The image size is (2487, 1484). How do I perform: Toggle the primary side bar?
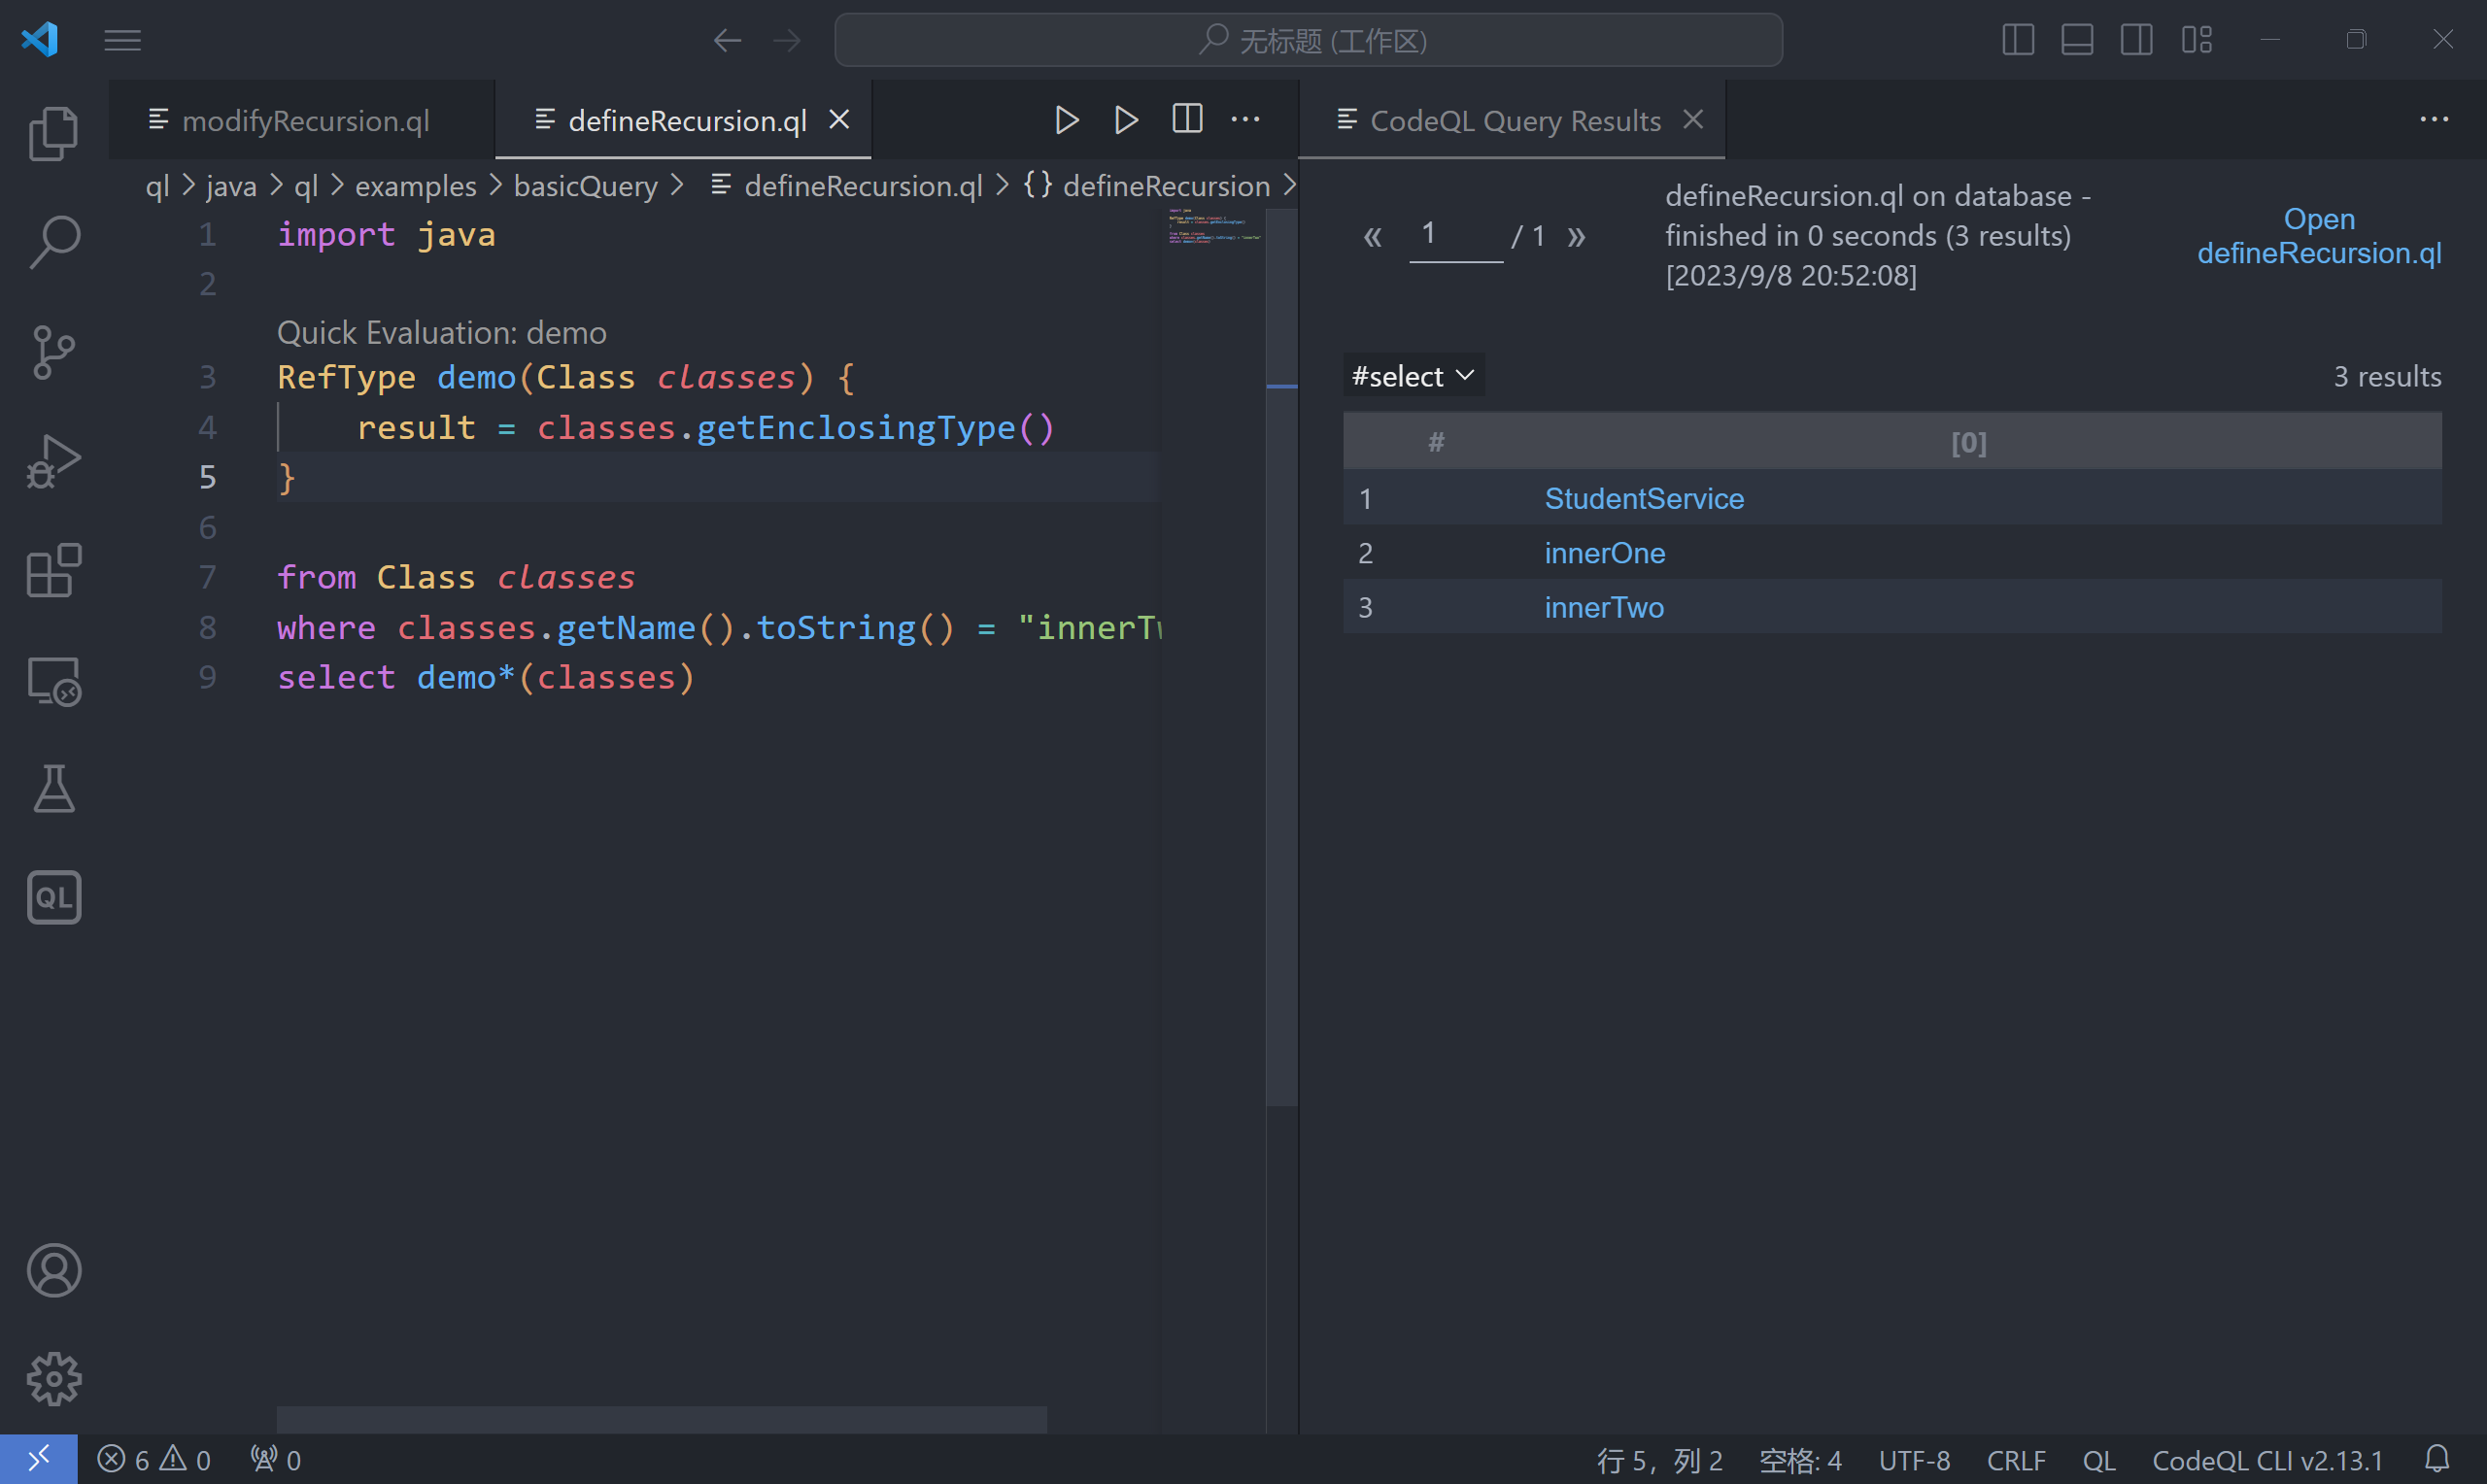point(2018,40)
